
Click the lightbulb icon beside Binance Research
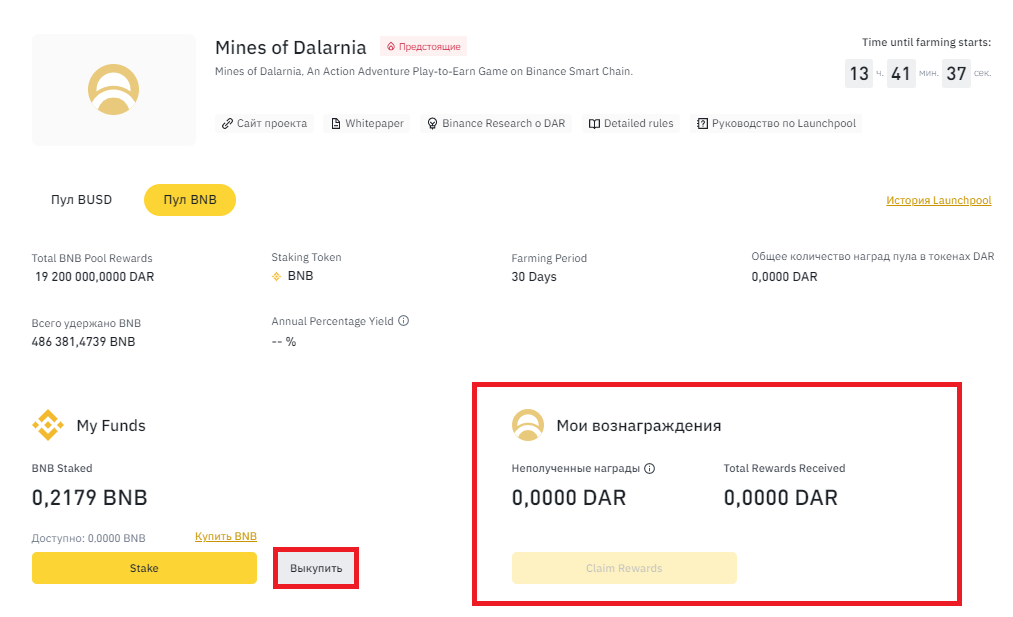432,123
